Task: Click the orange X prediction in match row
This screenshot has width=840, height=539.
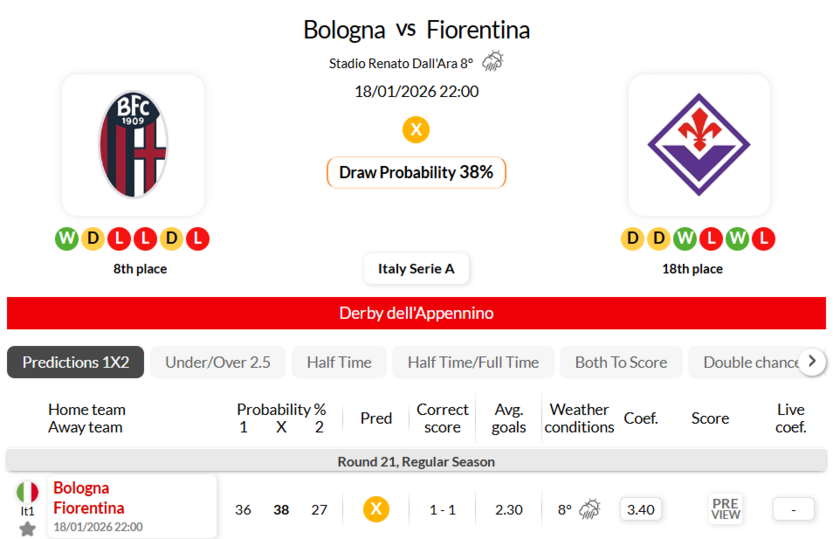Action: coord(376,509)
